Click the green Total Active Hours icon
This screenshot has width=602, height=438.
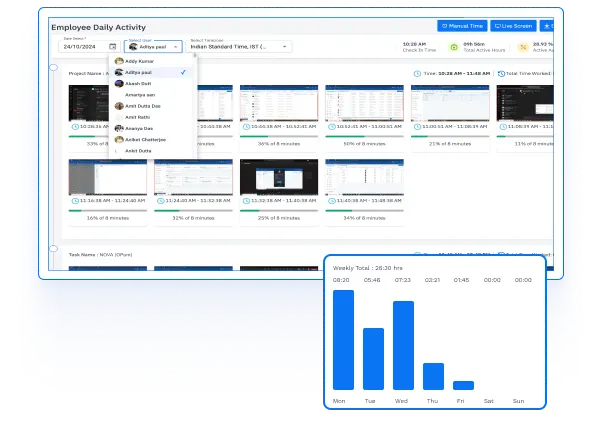pyautogui.click(x=454, y=47)
